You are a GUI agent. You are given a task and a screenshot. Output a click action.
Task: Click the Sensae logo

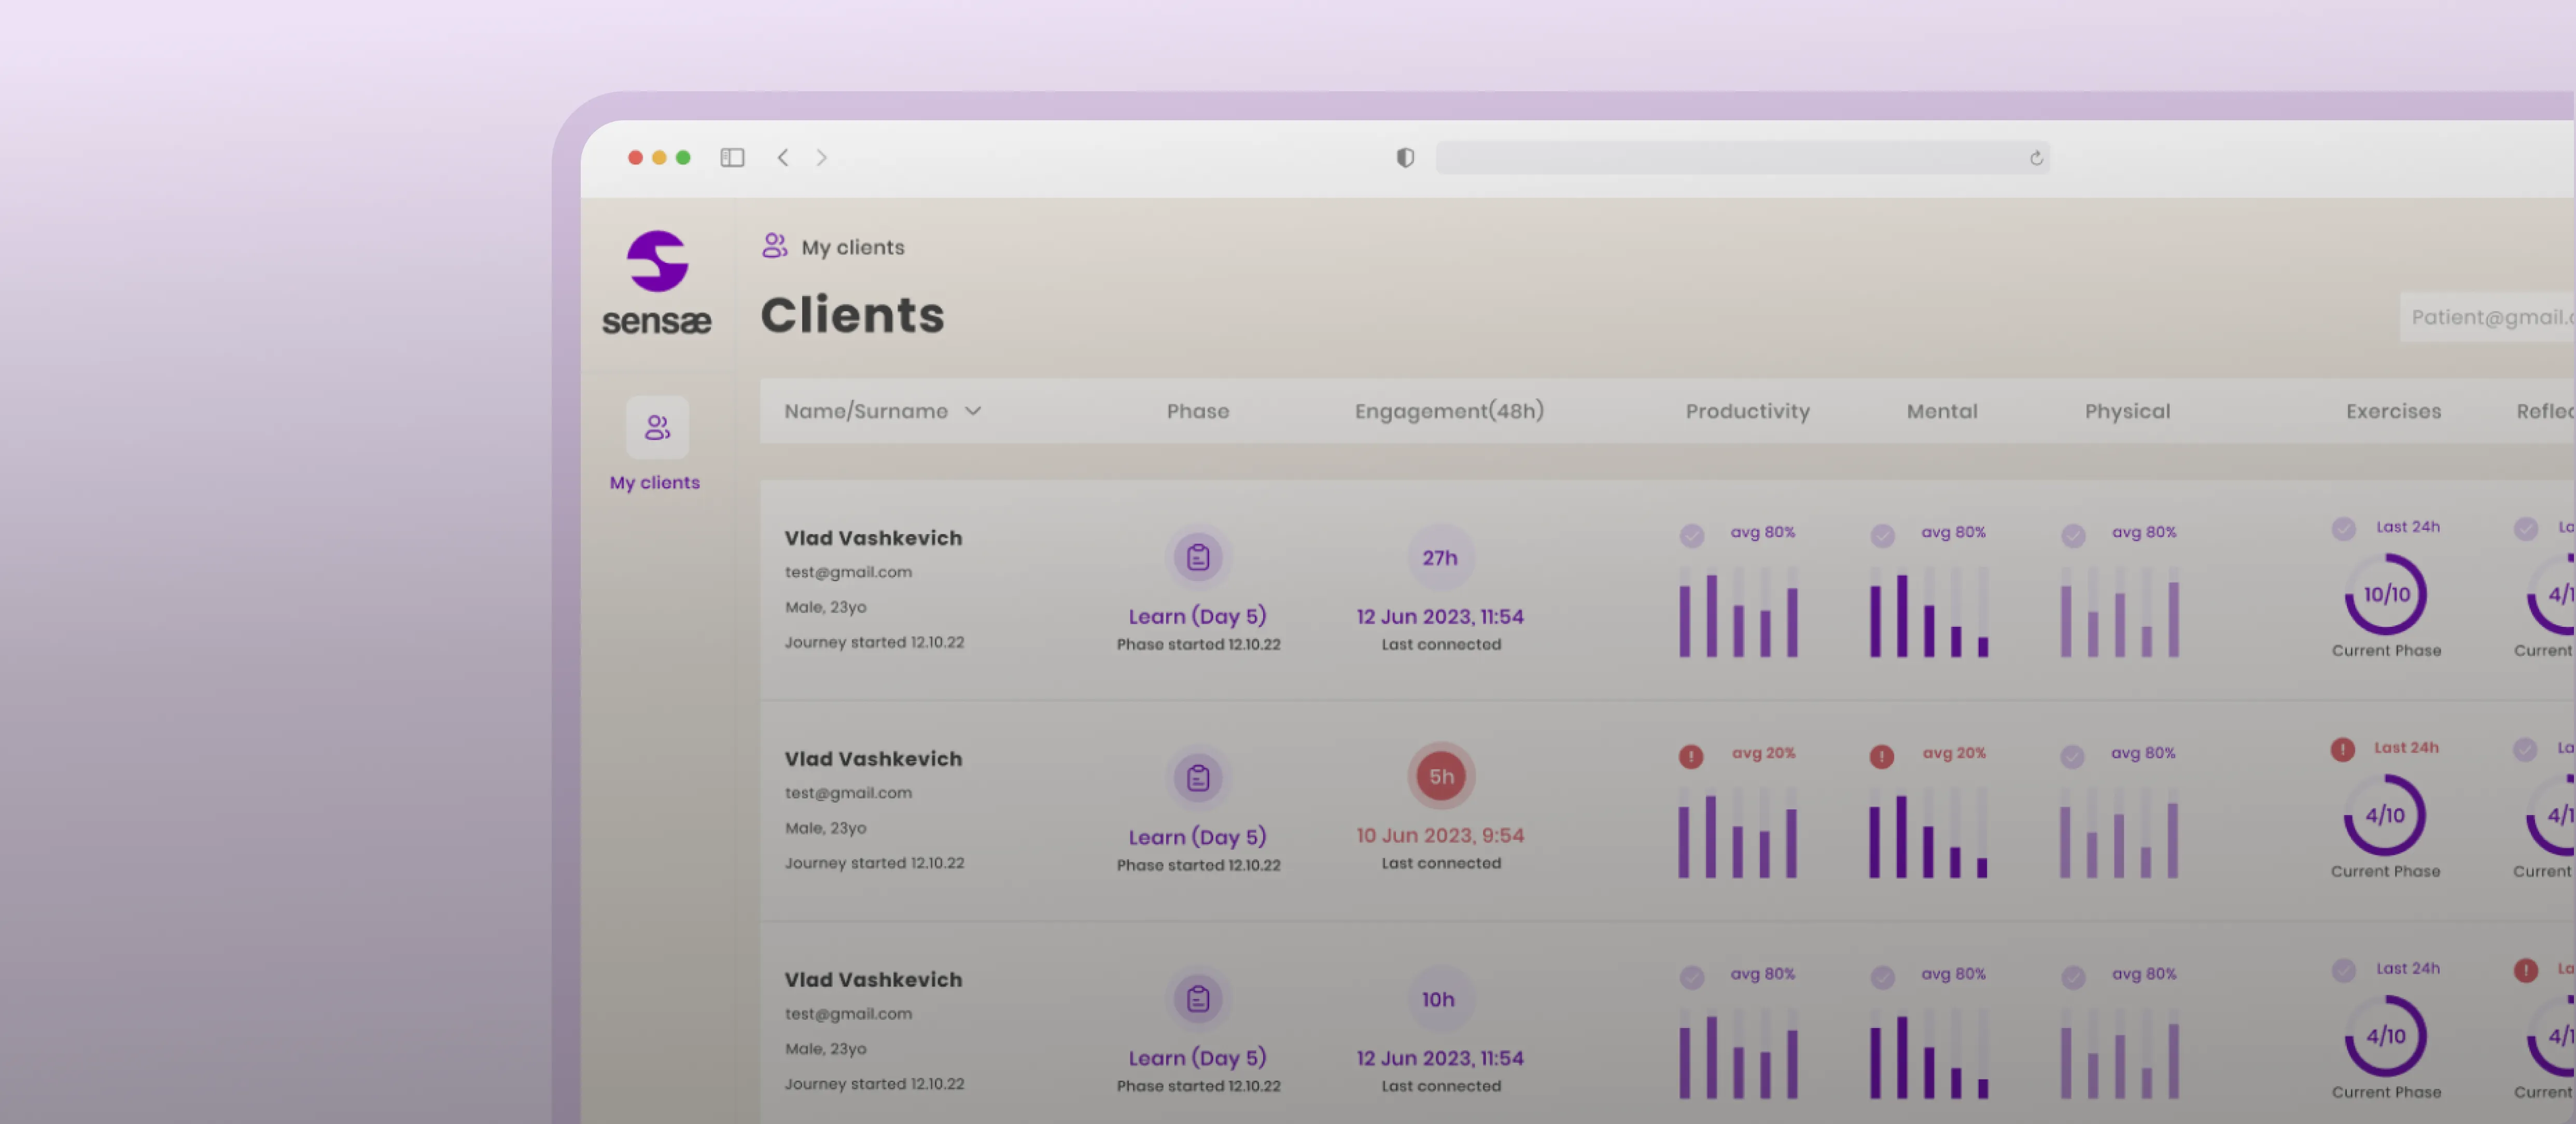(x=657, y=283)
